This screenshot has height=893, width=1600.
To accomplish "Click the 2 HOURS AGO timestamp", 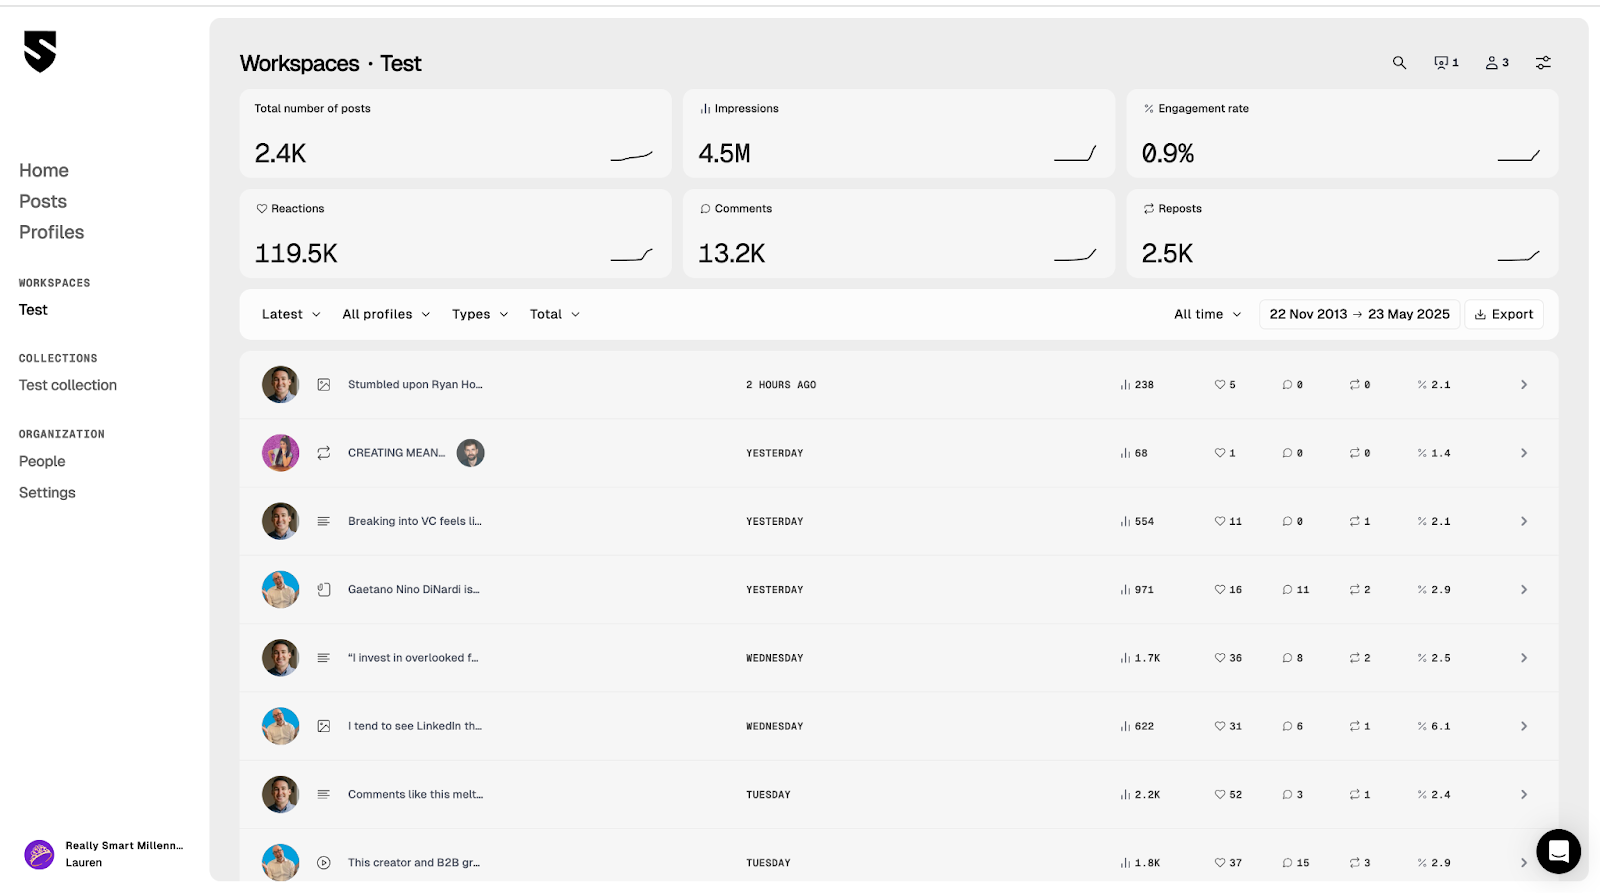I will (781, 385).
